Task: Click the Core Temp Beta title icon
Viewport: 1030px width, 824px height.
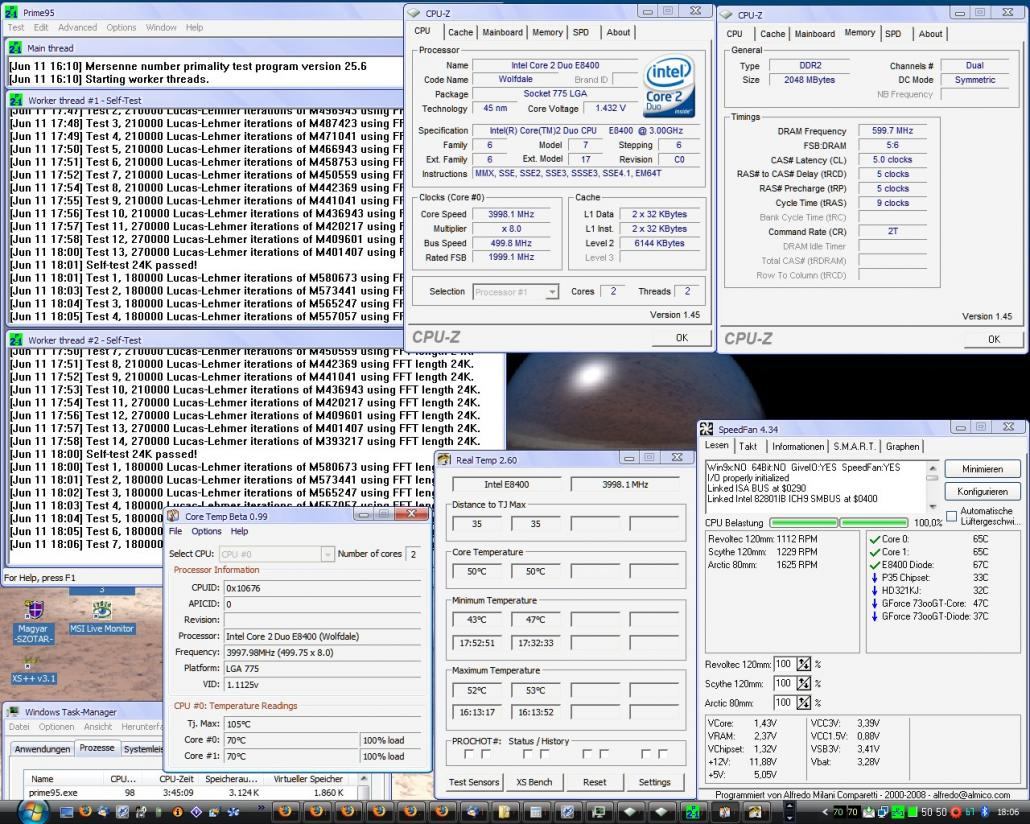Action: pos(173,516)
